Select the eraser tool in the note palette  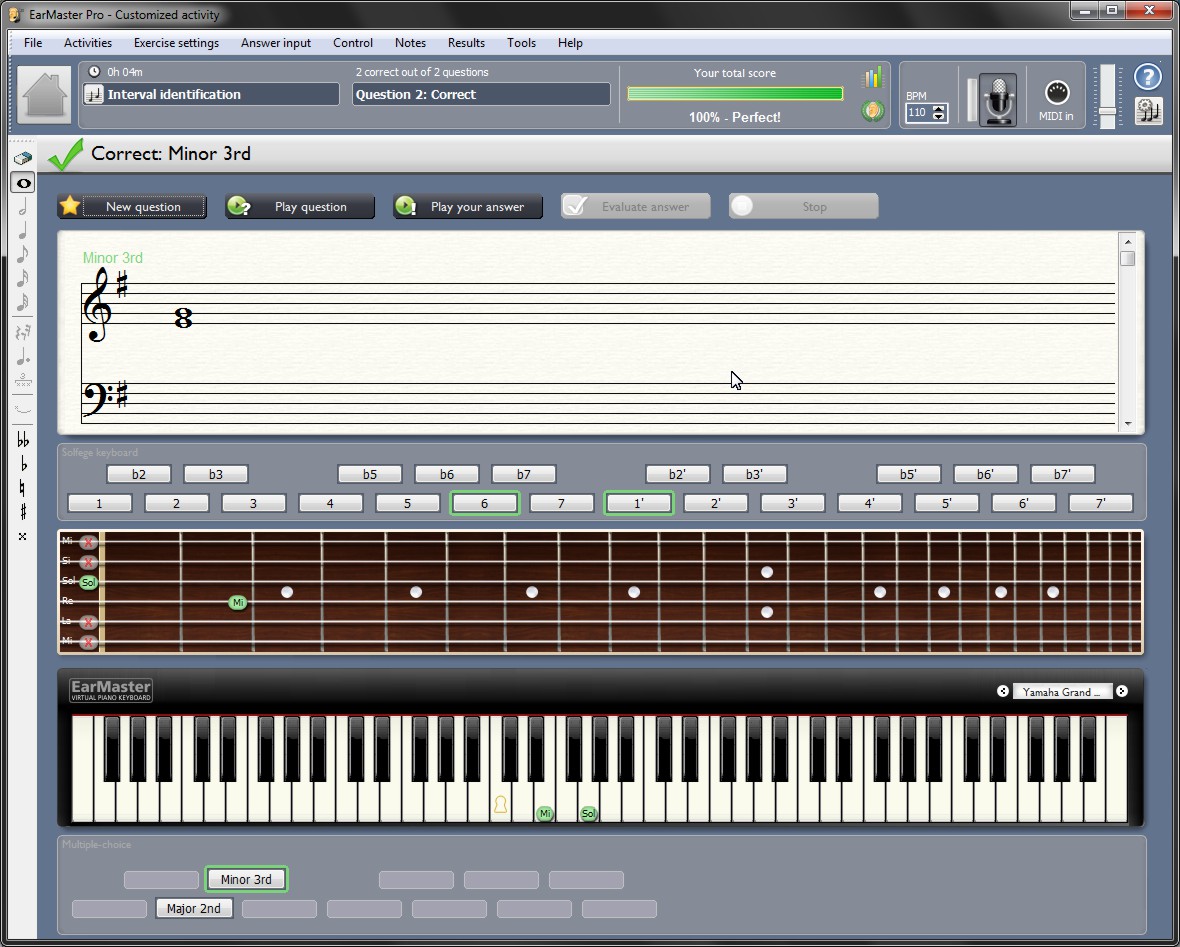22,158
